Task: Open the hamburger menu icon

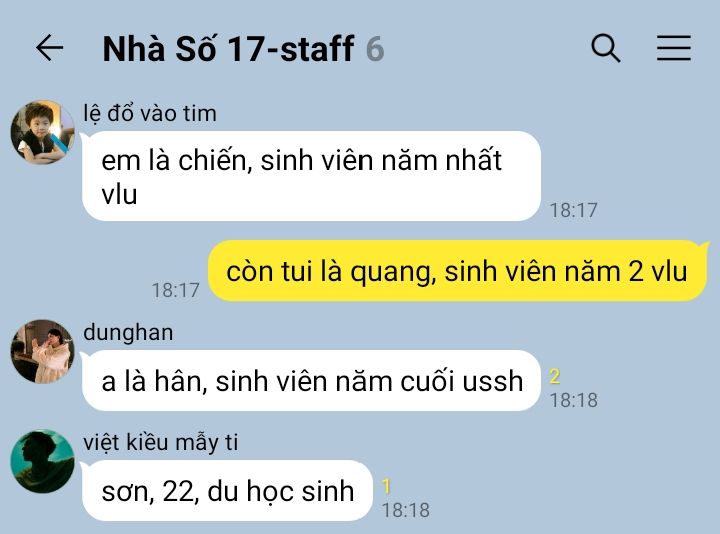Action: (674, 47)
